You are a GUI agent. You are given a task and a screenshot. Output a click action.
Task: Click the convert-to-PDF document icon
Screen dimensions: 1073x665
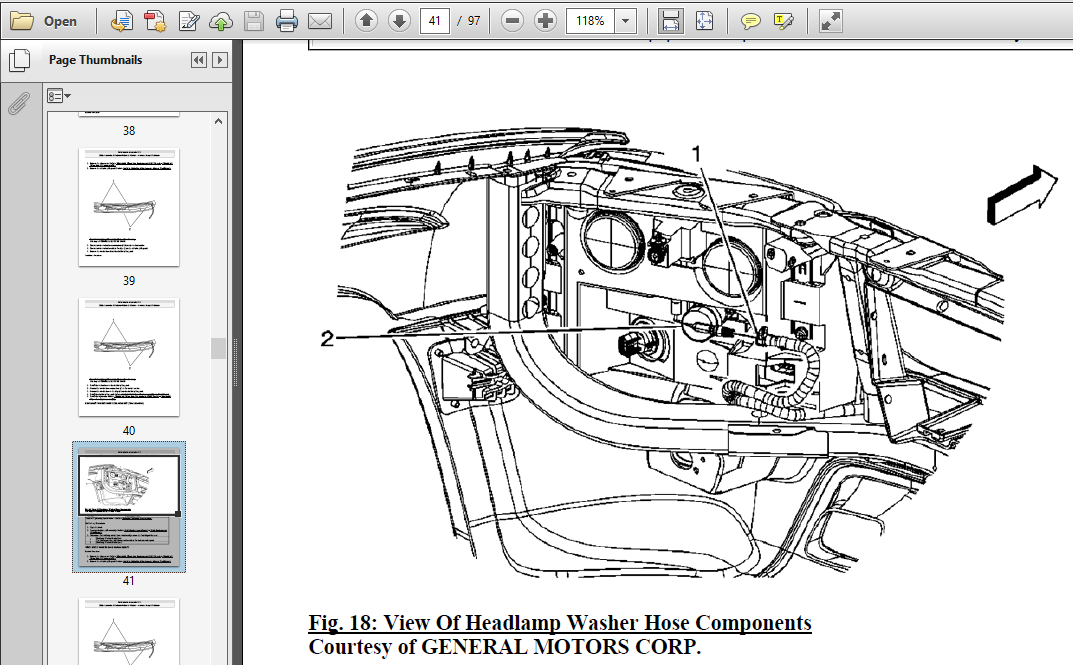(122, 21)
